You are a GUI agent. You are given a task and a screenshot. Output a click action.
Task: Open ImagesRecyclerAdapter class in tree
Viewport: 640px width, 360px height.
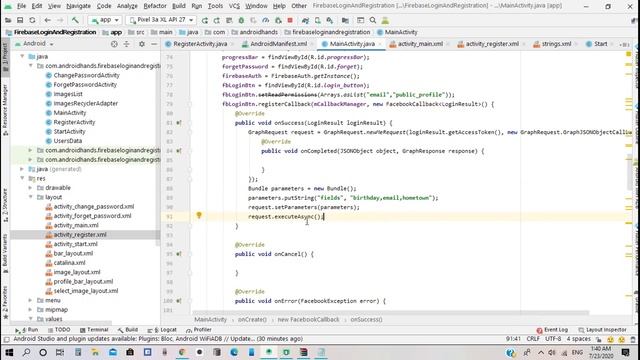pos(86,103)
